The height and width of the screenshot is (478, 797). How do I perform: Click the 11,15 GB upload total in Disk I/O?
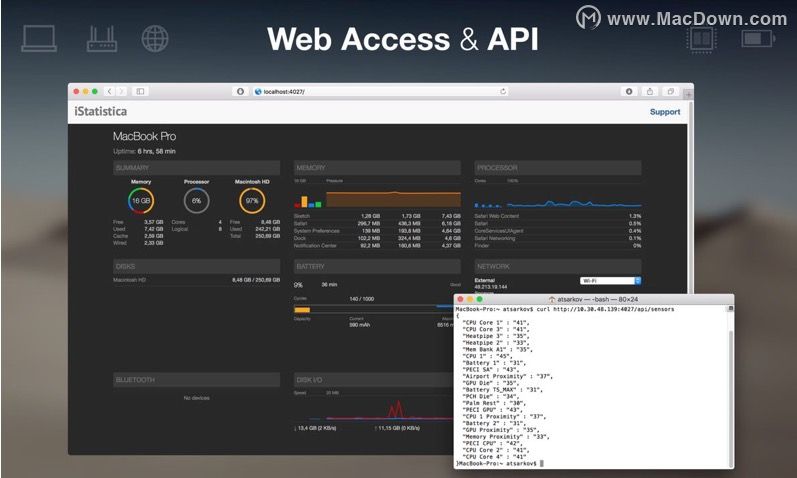397,428
